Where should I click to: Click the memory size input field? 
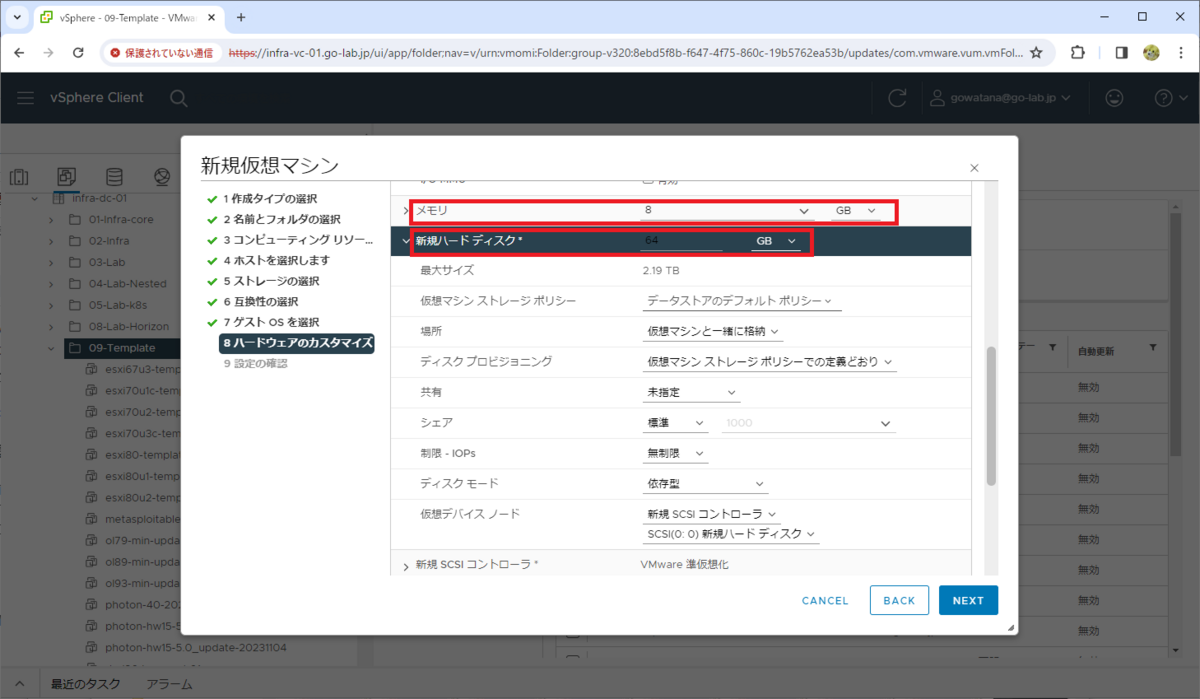point(727,211)
